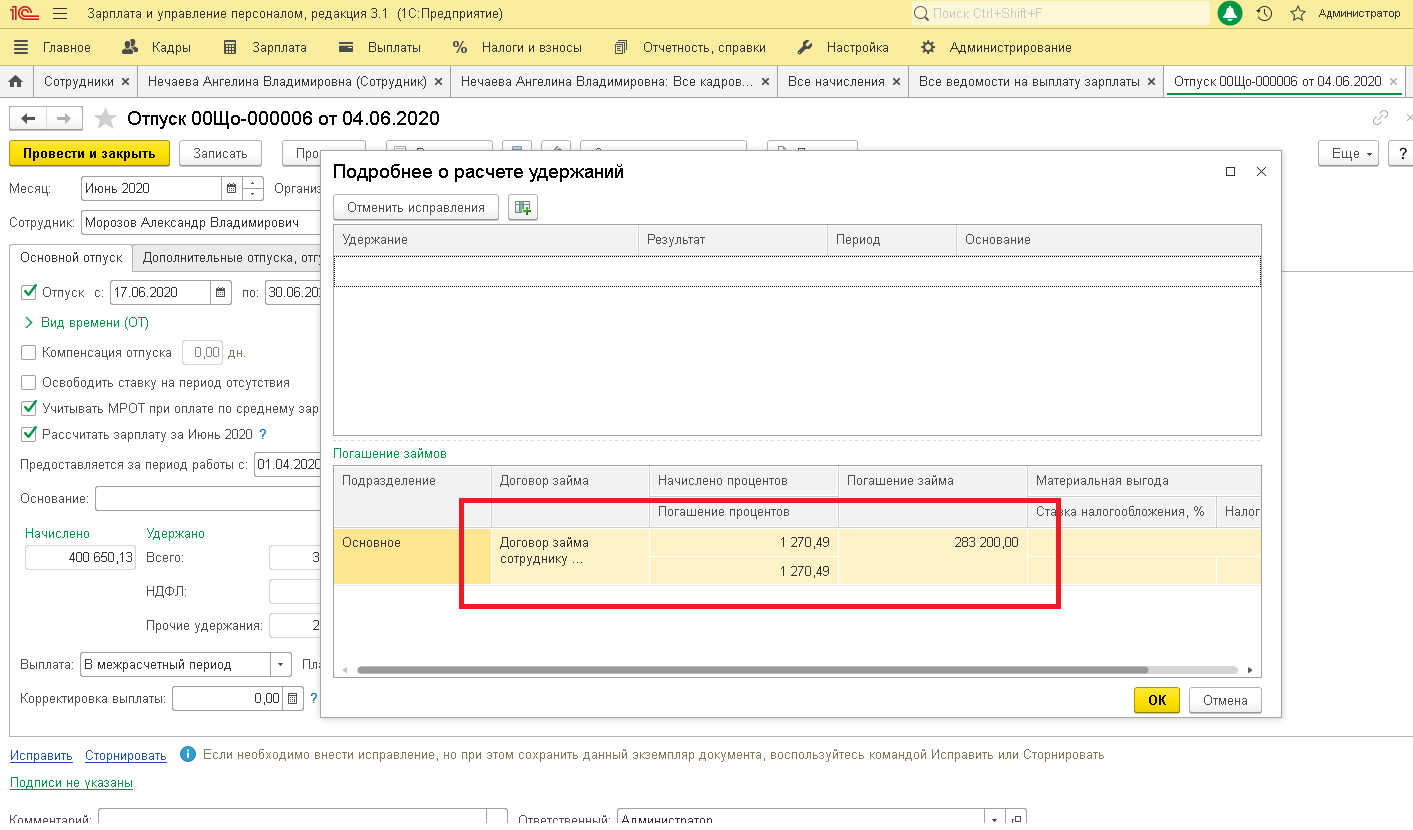Increase month with stepper up arrow
The width and height of the screenshot is (1413, 830).
(254, 183)
